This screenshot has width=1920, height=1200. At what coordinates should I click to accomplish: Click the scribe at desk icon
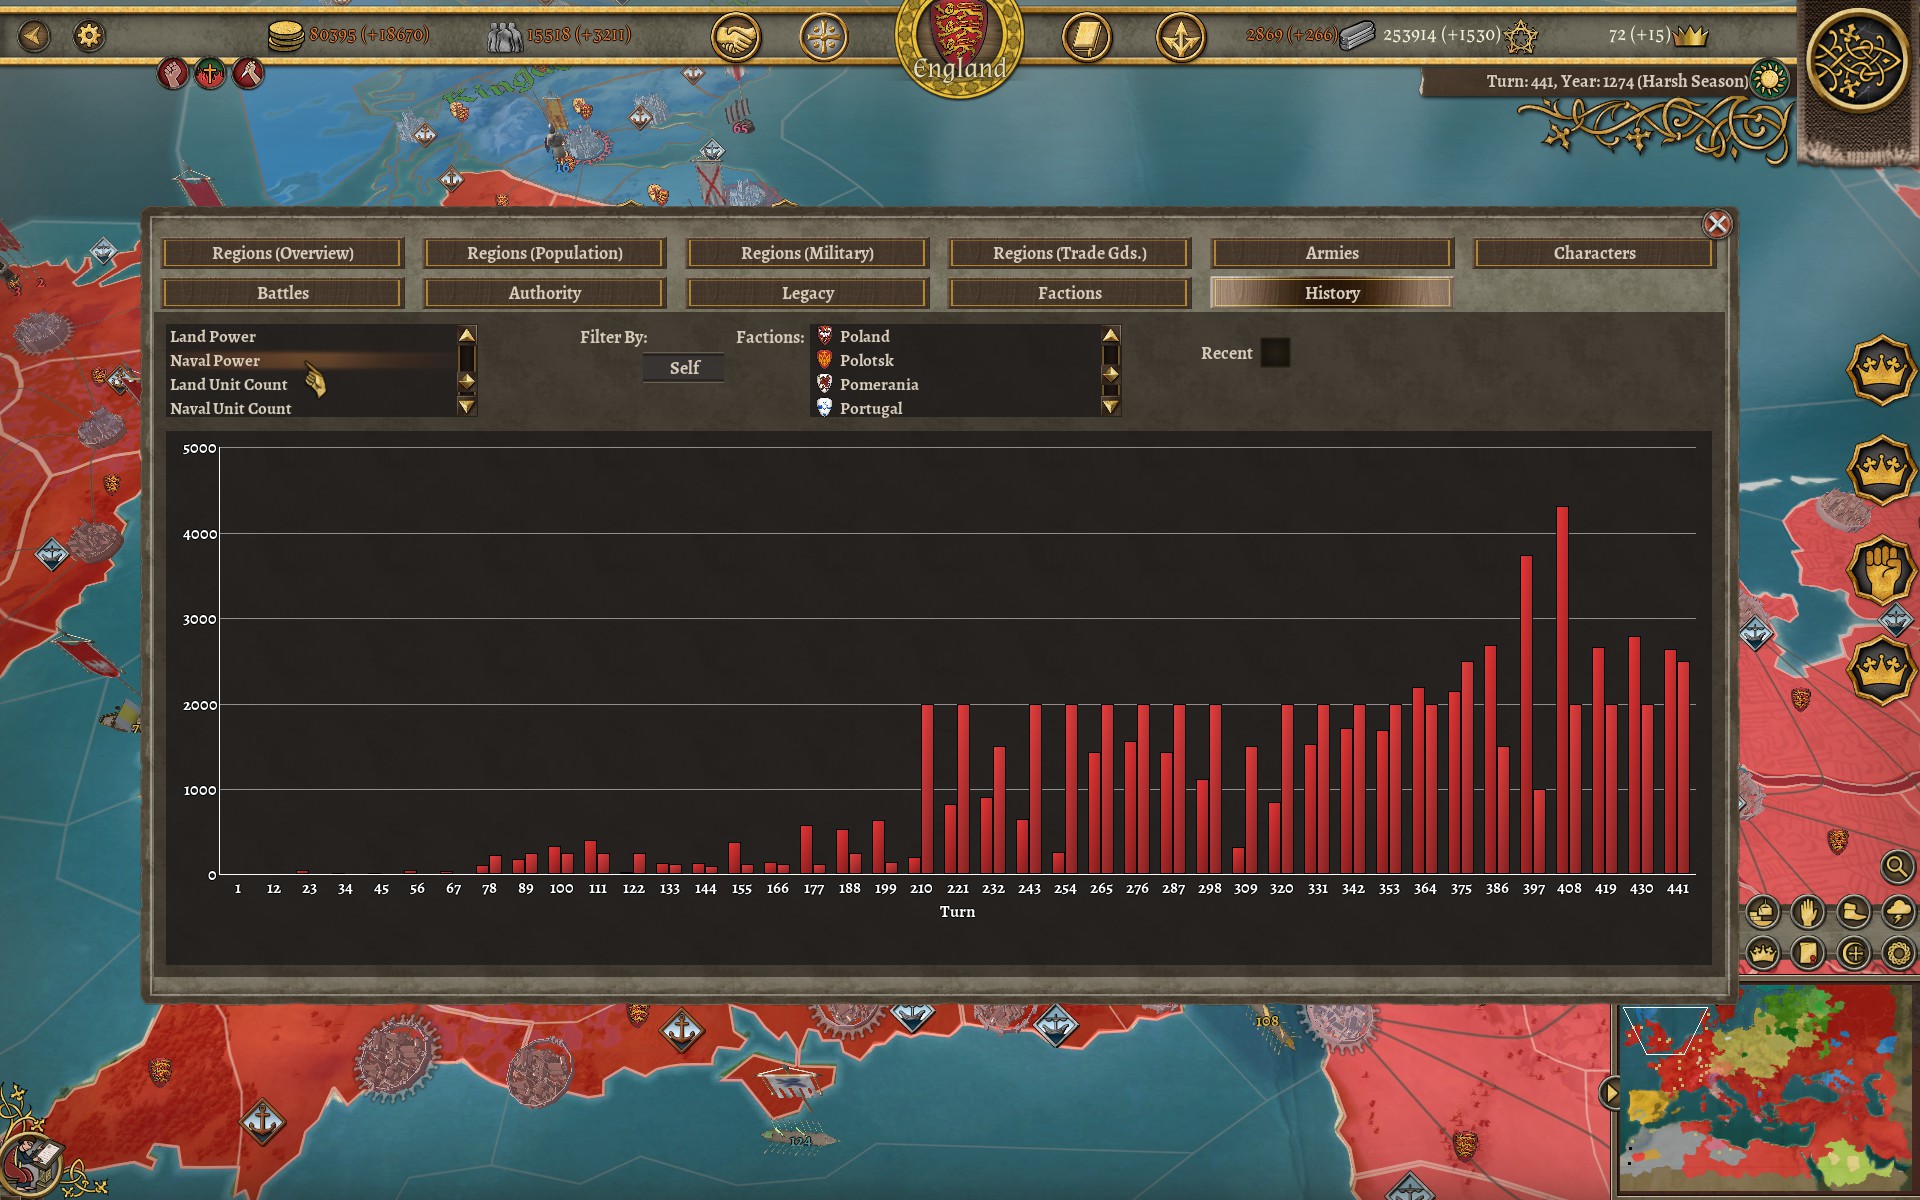pyautogui.click(x=33, y=1166)
